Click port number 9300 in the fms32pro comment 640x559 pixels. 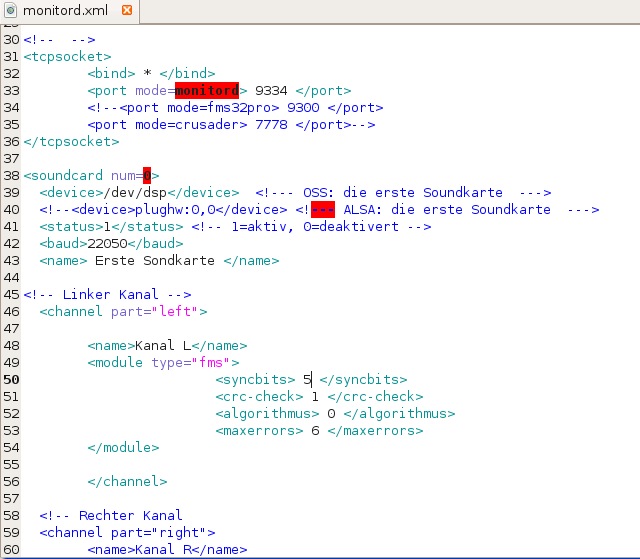pyautogui.click(x=303, y=108)
